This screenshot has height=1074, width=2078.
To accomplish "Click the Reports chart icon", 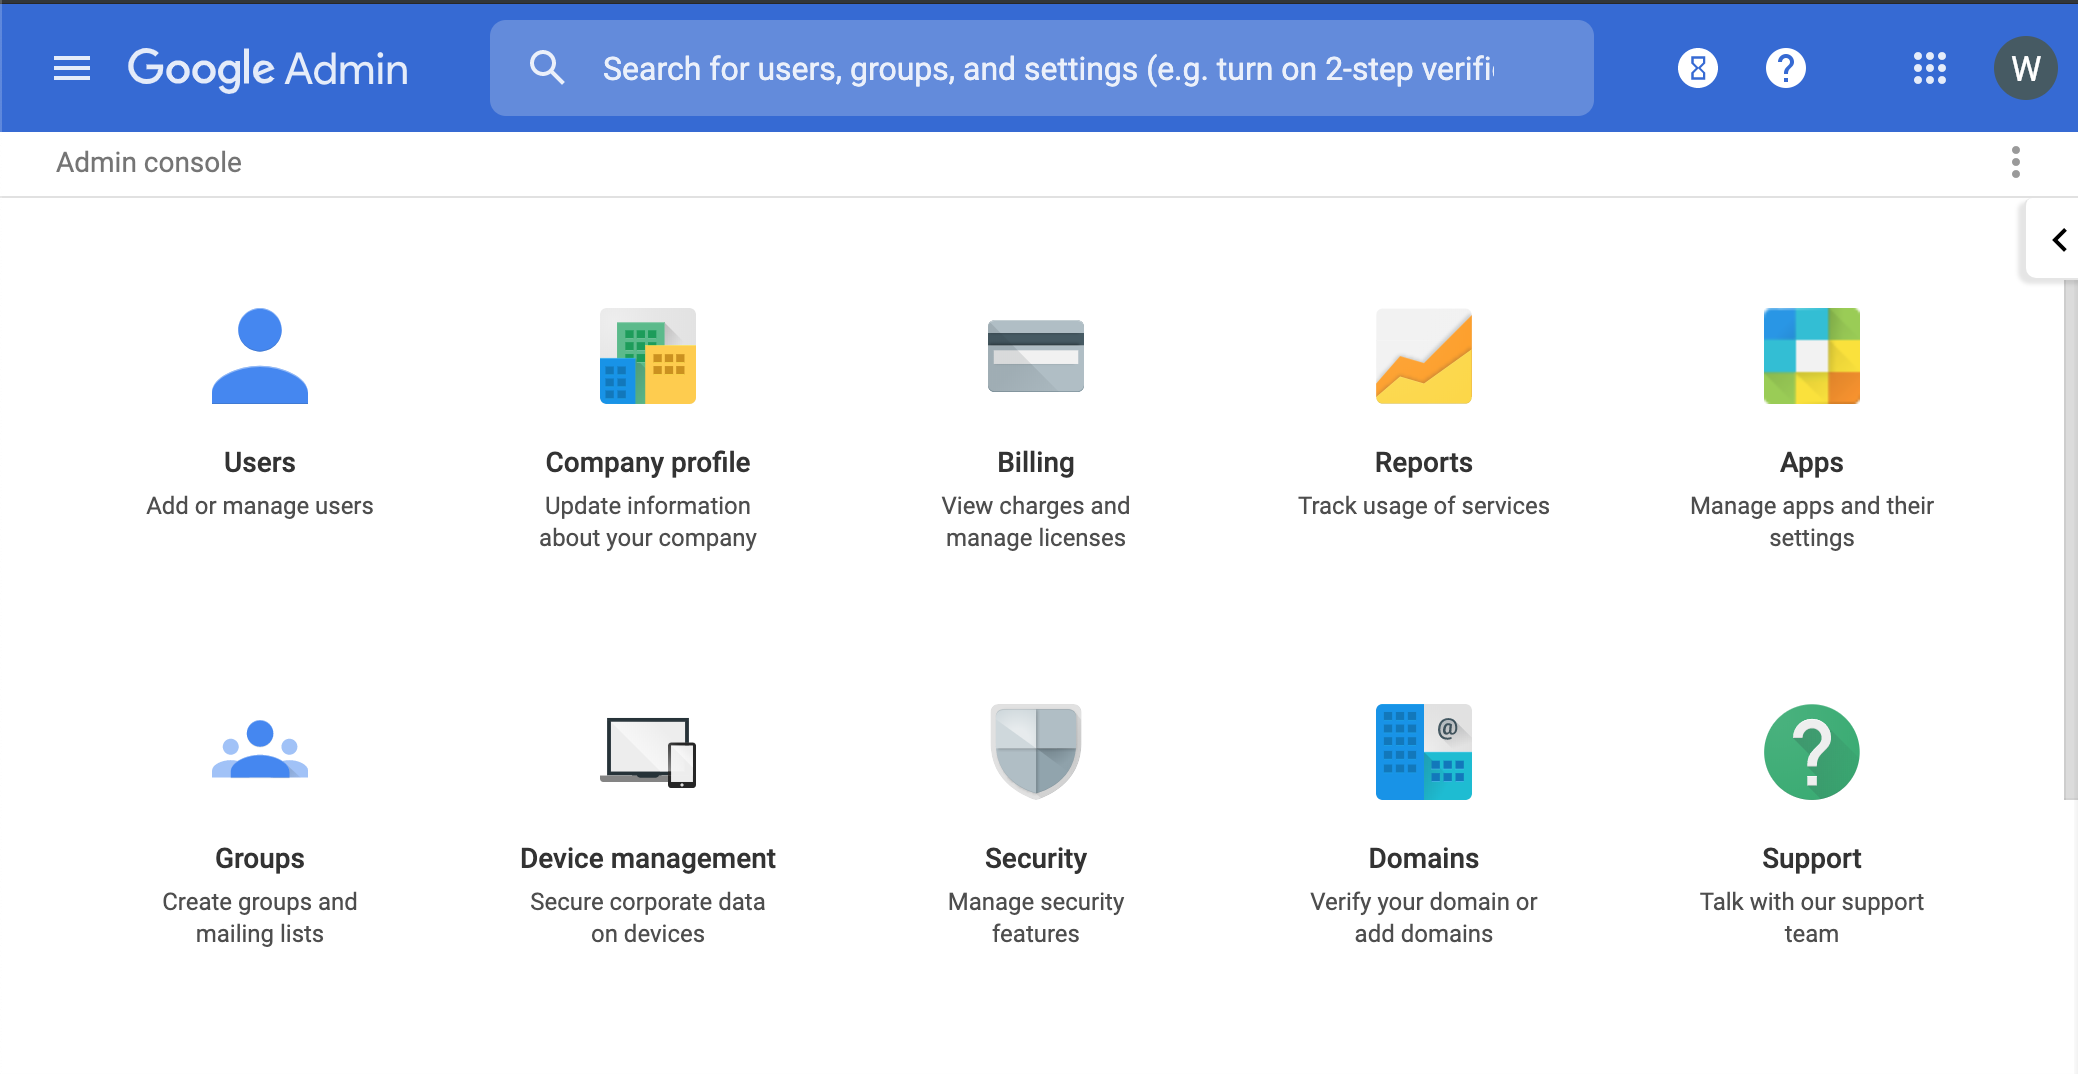I will pyautogui.click(x=1424, y=356).
